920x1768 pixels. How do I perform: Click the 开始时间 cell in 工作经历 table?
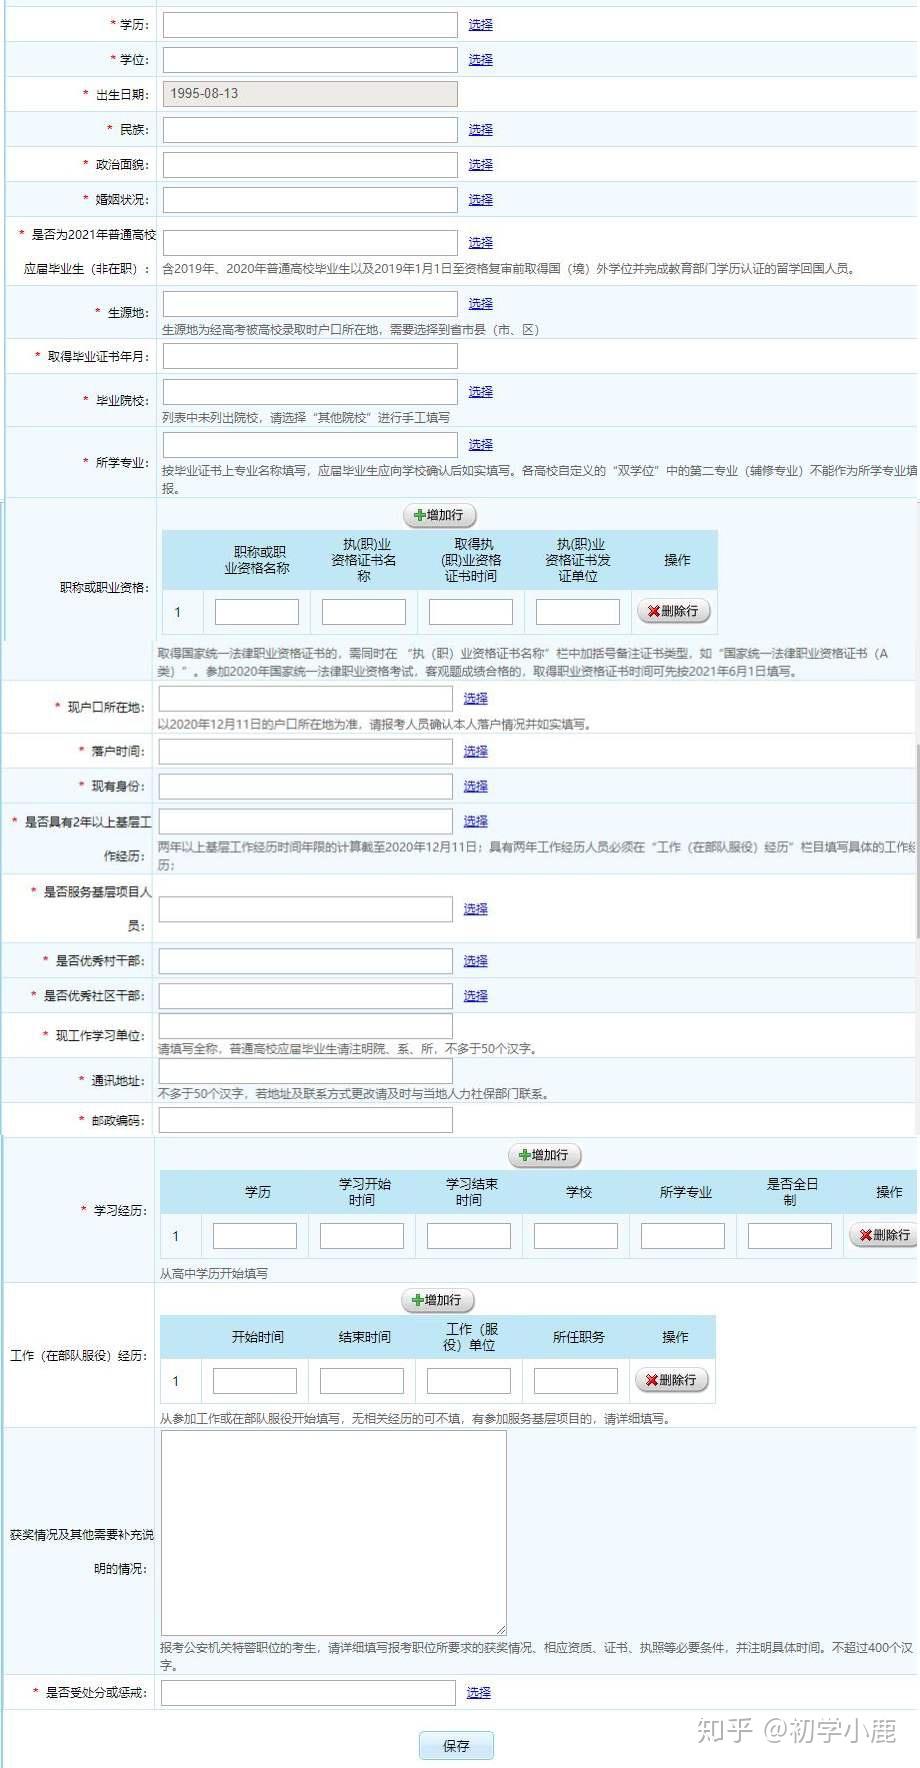(255, 1381)
